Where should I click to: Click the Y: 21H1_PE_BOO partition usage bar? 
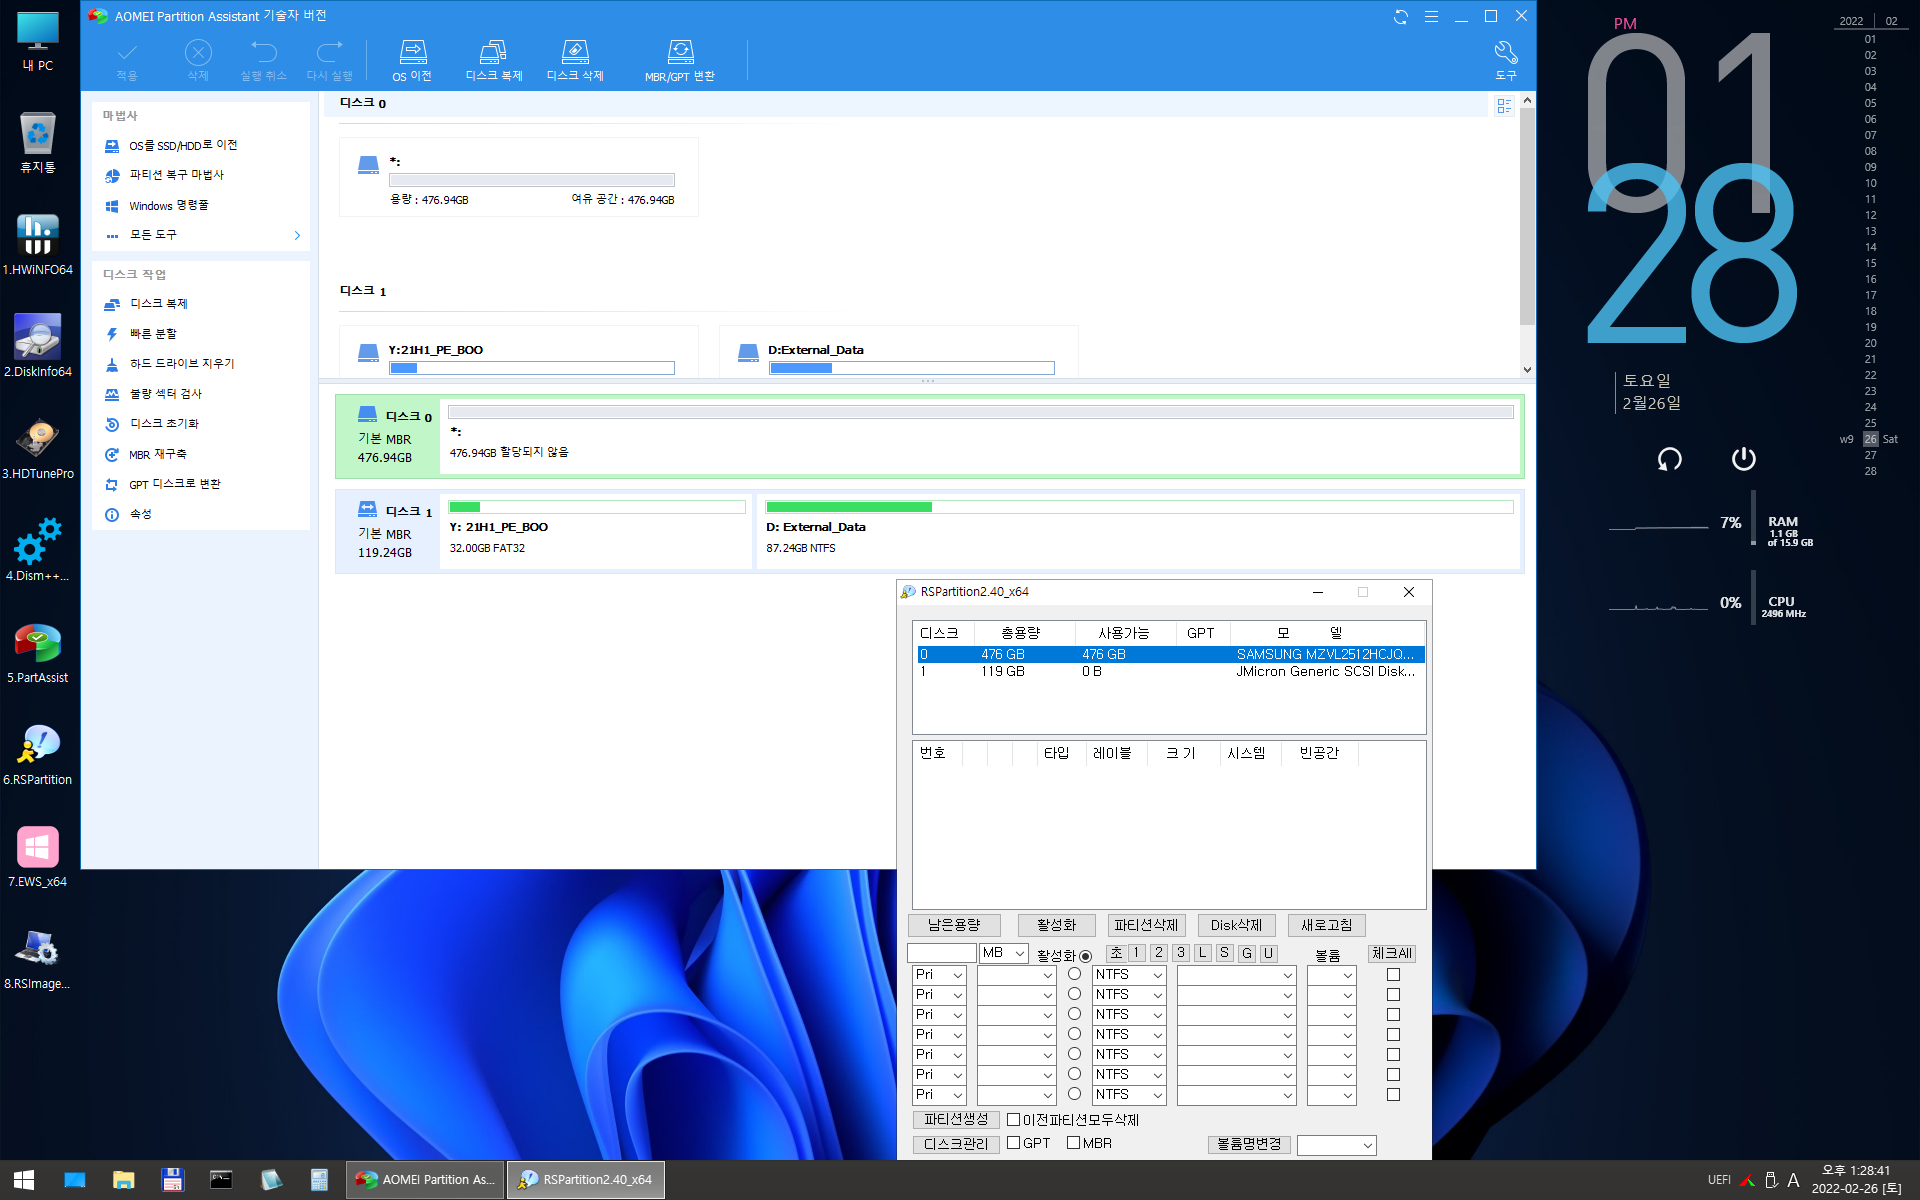597,507
